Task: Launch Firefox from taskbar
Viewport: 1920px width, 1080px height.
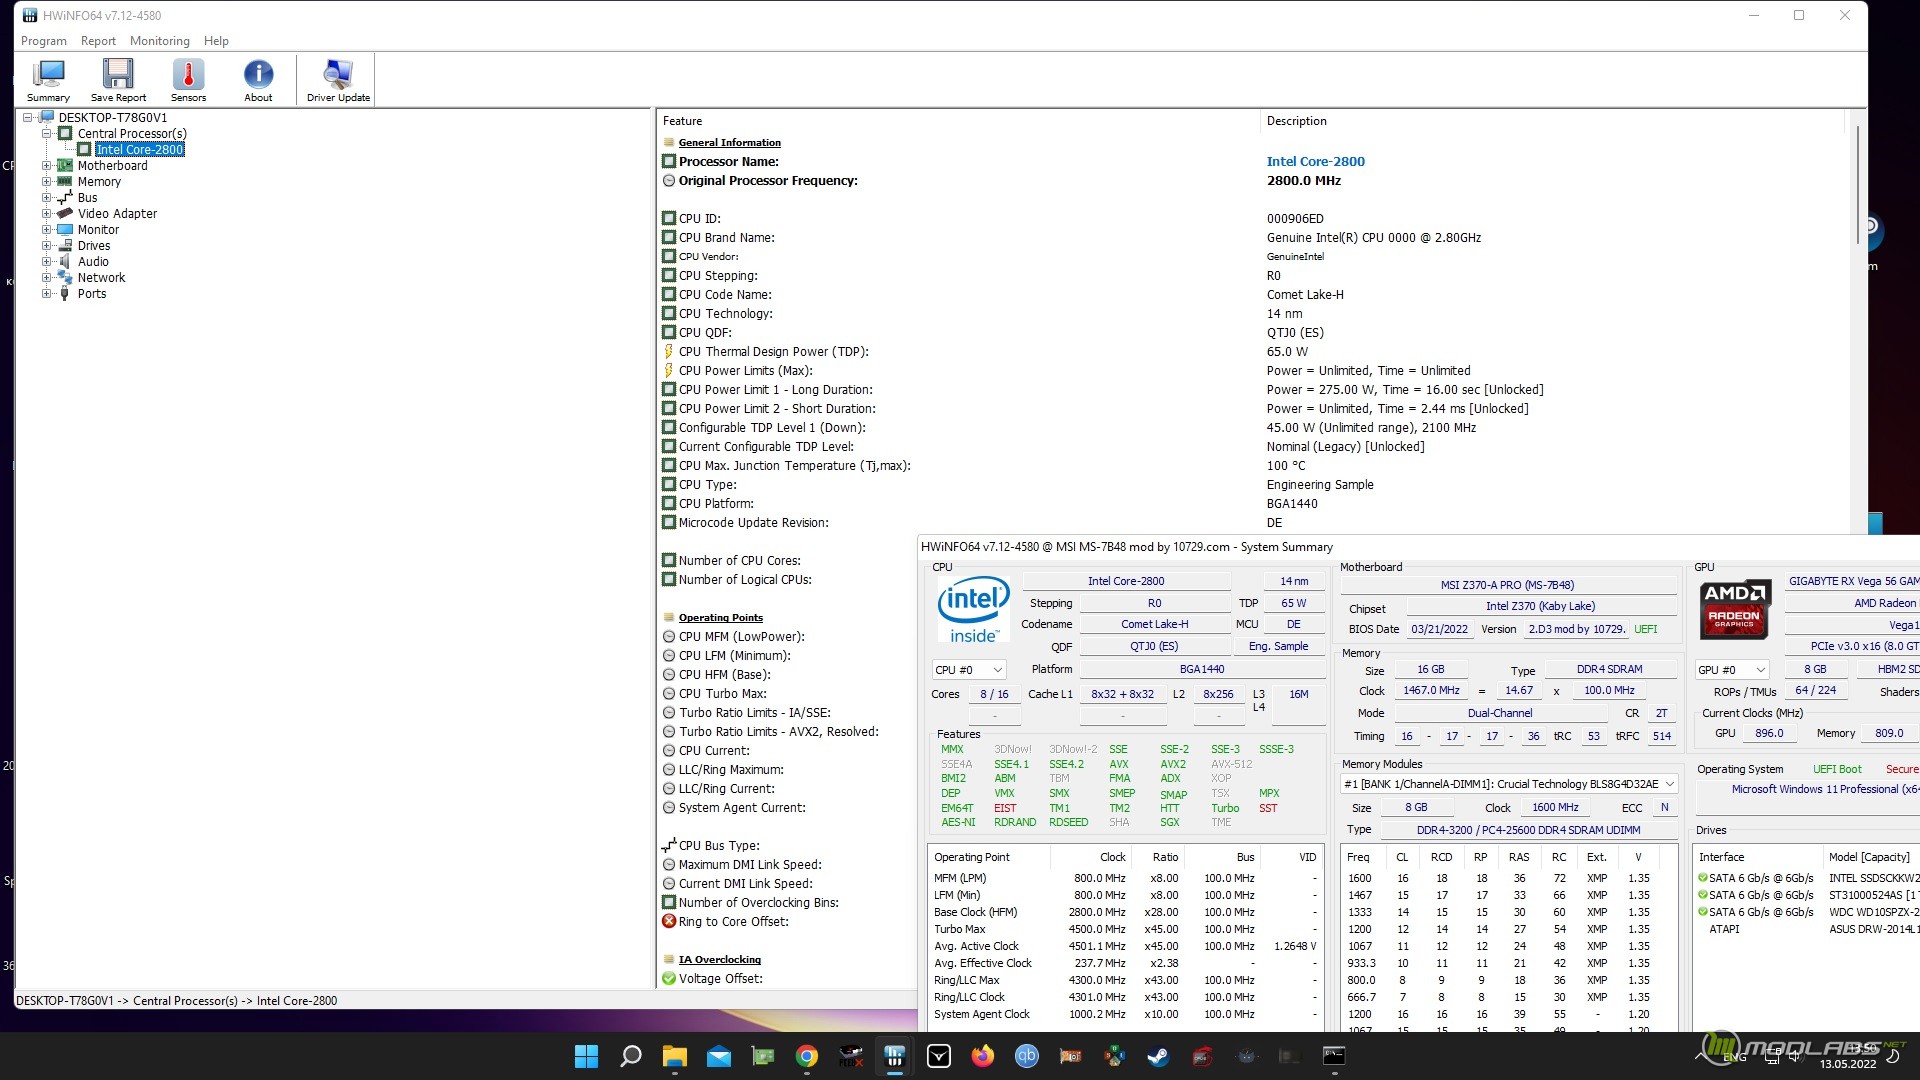Action: pos(982,1056)
